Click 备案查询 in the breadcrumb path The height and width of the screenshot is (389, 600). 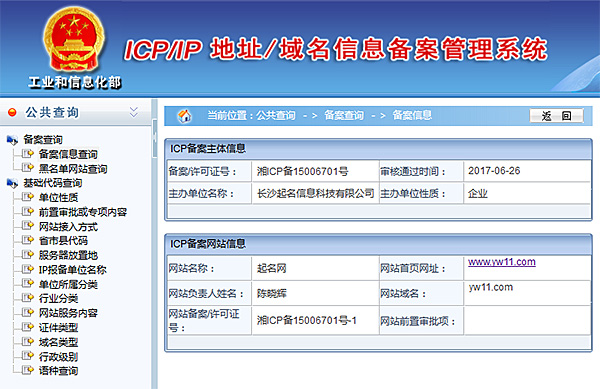click(x=344, y=115)
